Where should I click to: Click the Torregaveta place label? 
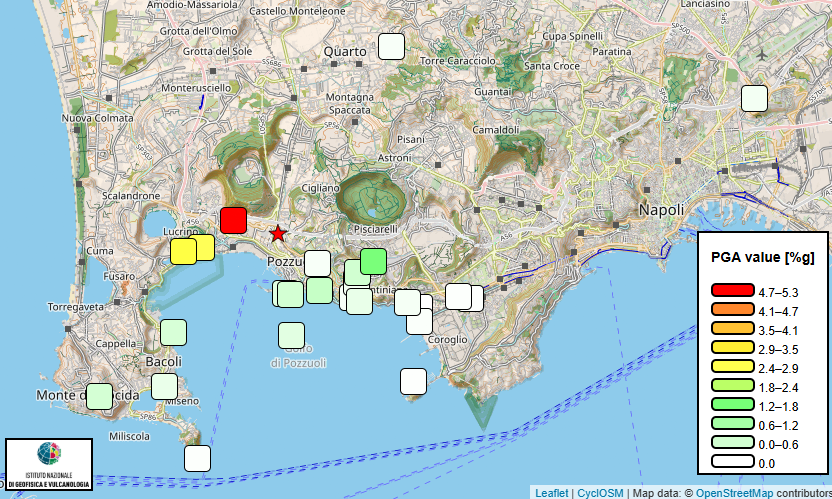click(76, 307)
